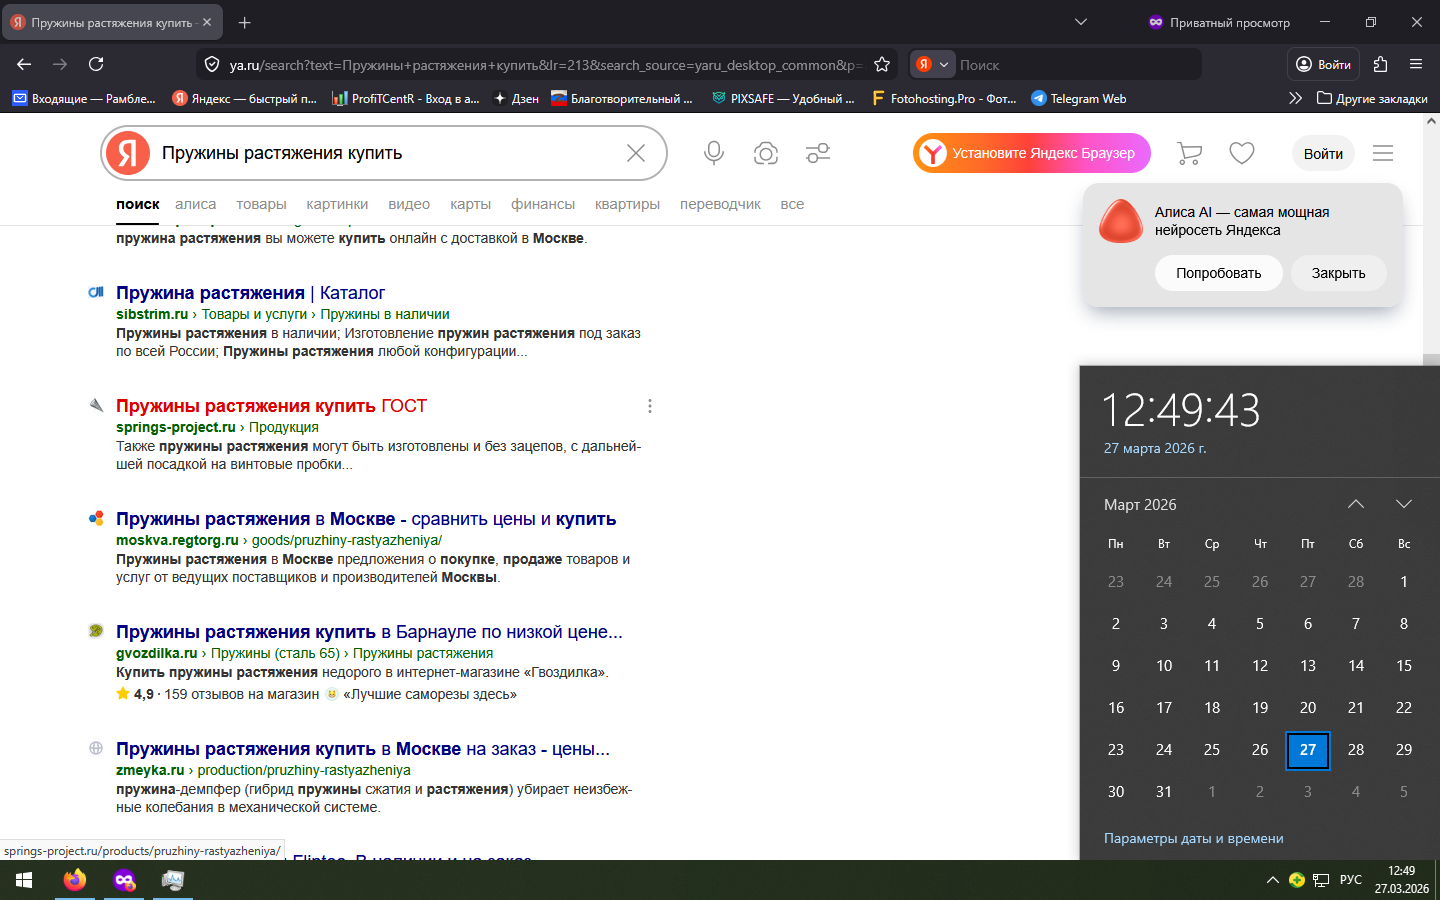Screen dimensions: 1440x900
Task: Open Yandex favorites heart
Action: pos(1242,153)
